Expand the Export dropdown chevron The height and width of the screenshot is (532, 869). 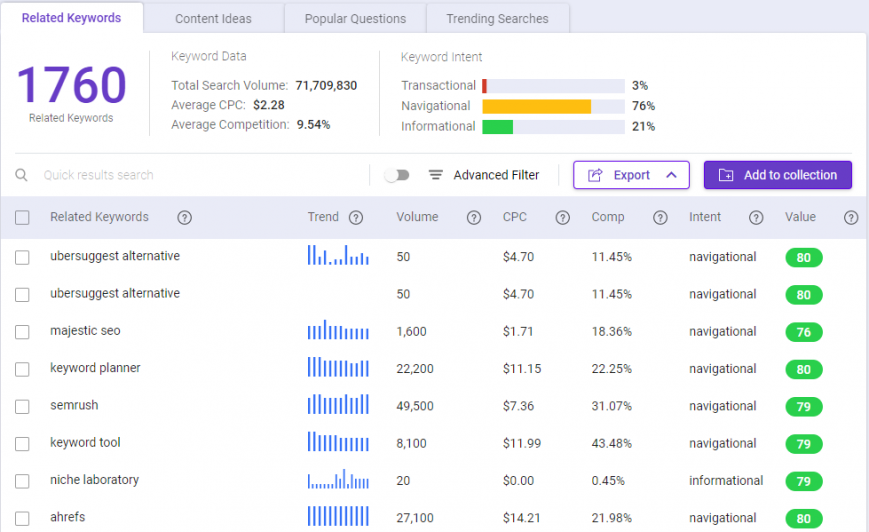coord(671,175)
